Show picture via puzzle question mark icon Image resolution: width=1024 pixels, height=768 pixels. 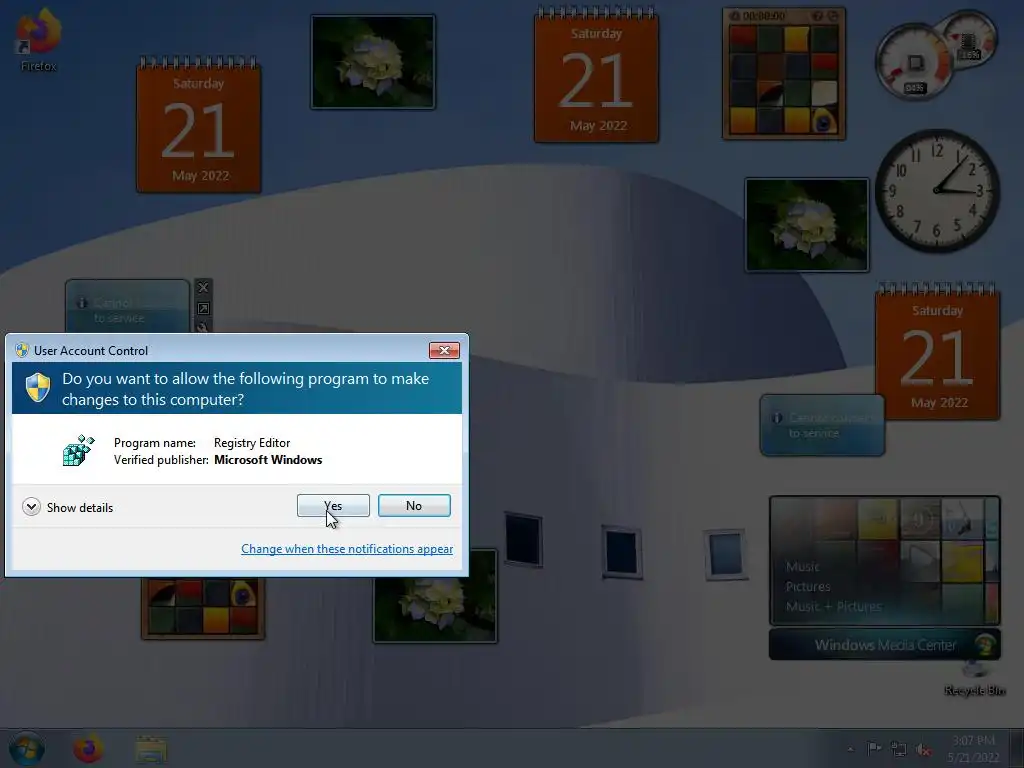coord(816,15)
